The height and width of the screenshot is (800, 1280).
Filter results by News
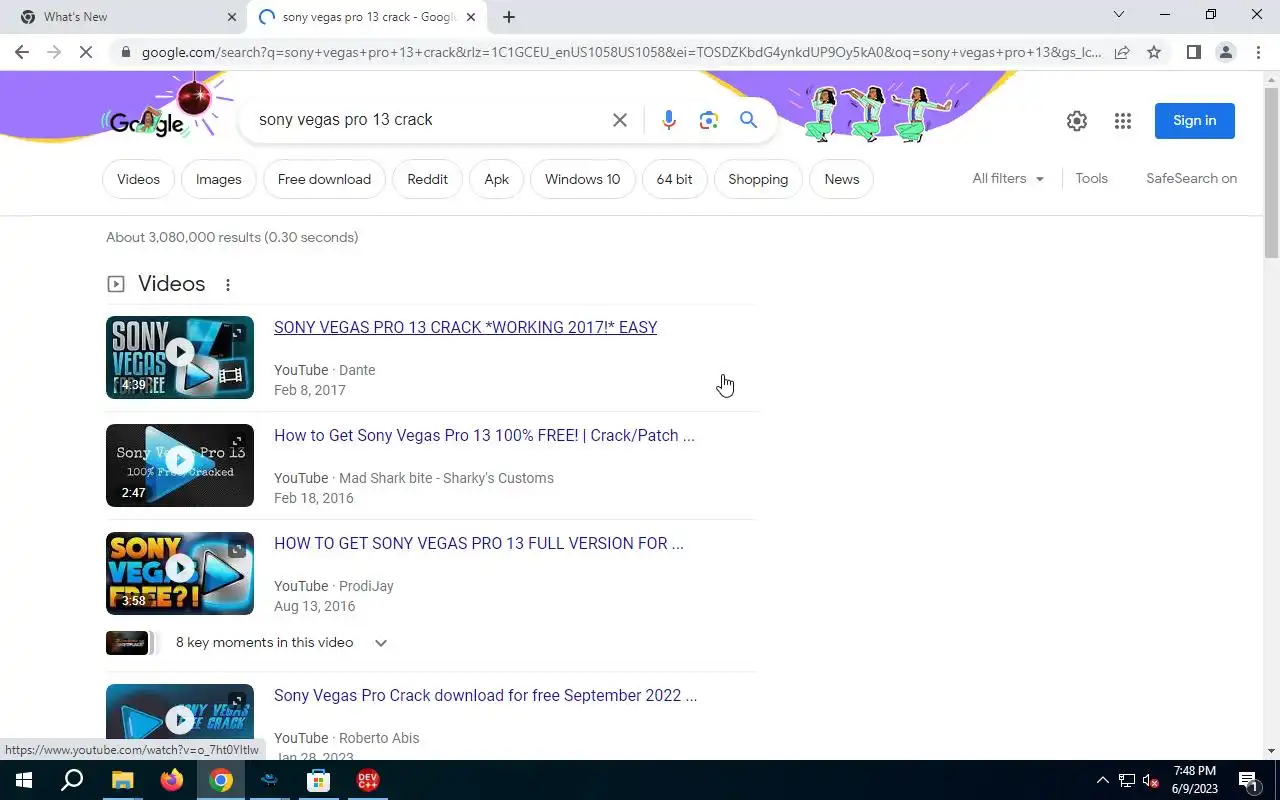pyautogui.click(x=842, y=179)
